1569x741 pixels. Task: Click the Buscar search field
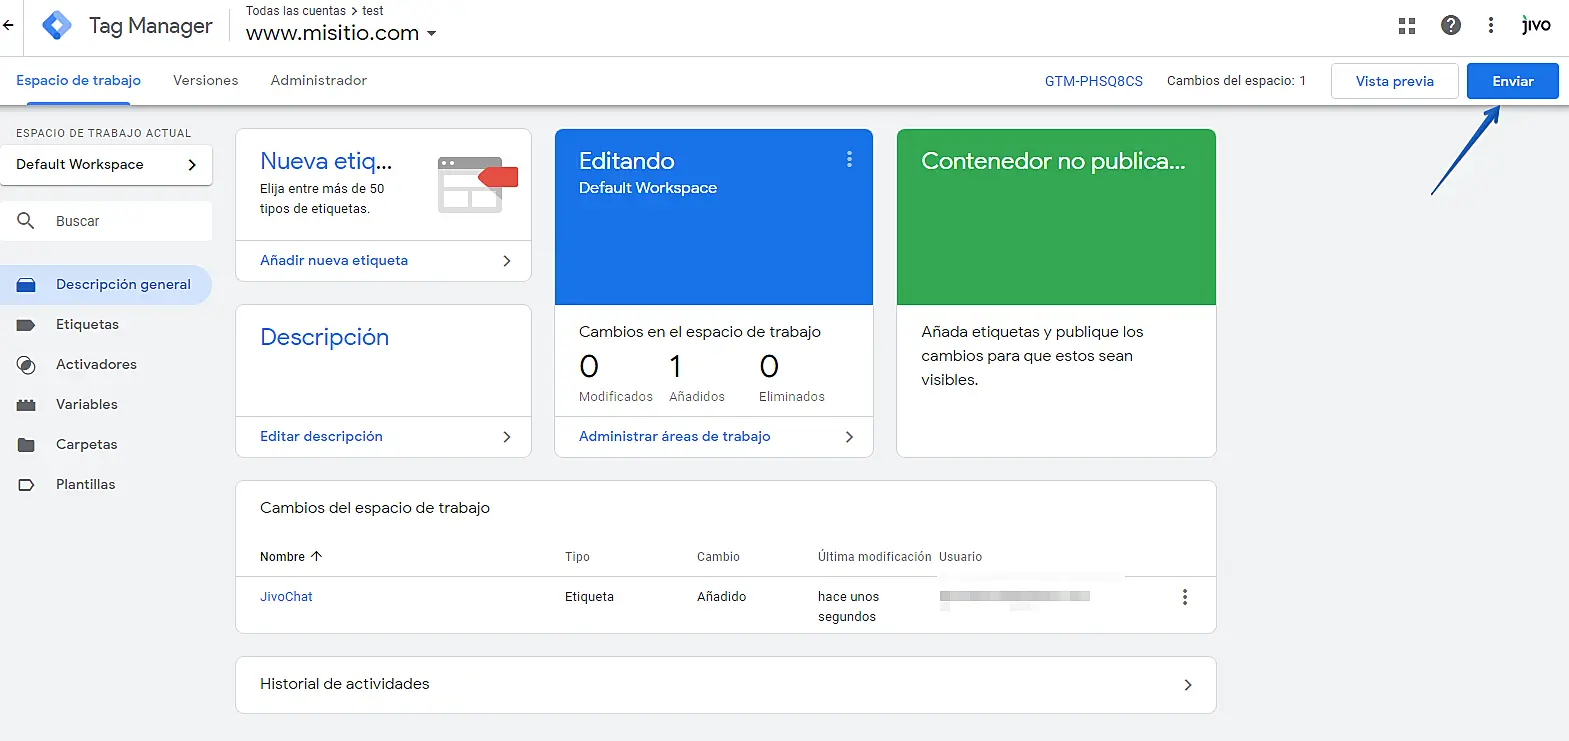120,221
